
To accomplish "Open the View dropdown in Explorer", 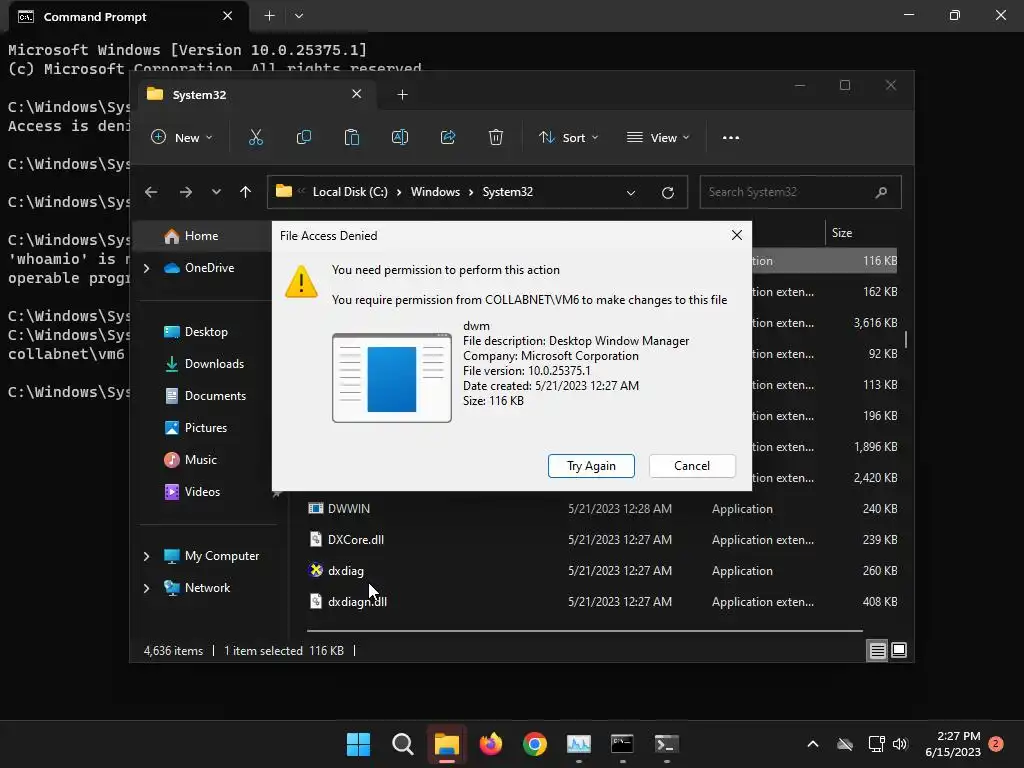I will [x=658, y=138].
